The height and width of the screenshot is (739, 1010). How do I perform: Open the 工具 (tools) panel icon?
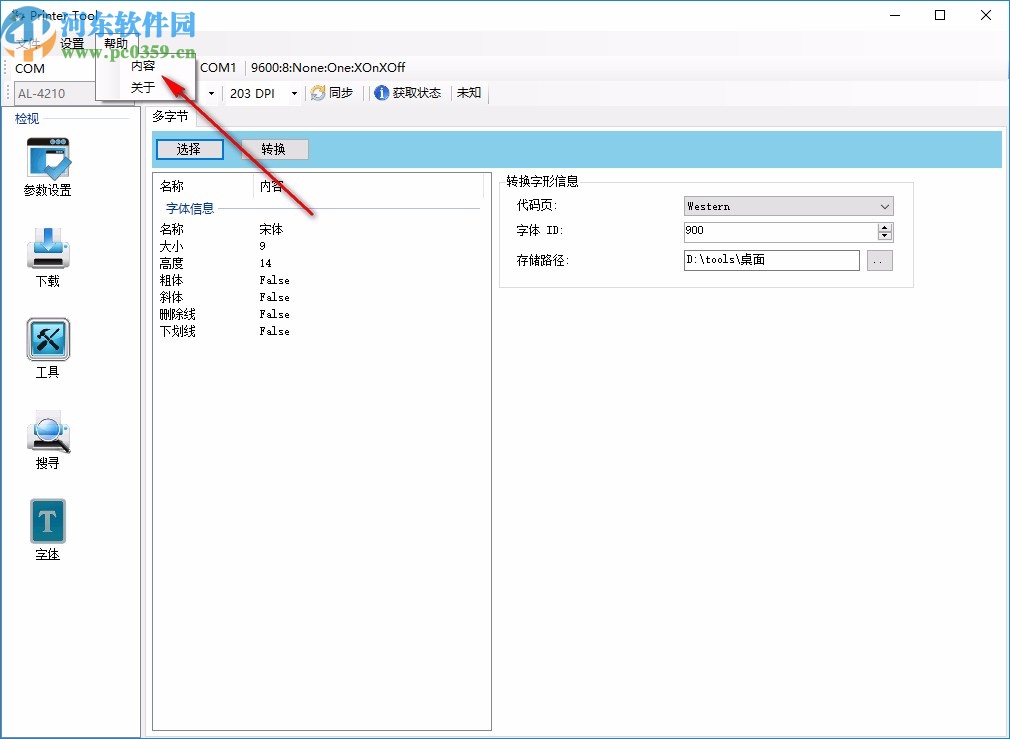[x=47, y=340]
